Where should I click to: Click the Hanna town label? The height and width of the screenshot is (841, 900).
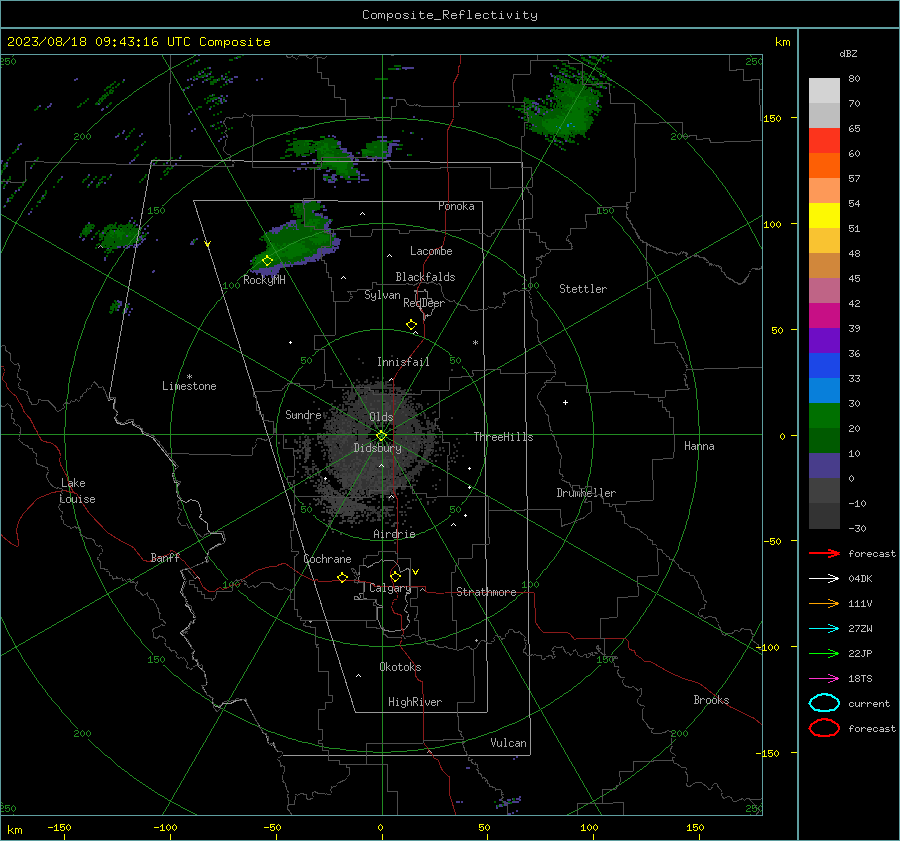(x=699, y=446)
